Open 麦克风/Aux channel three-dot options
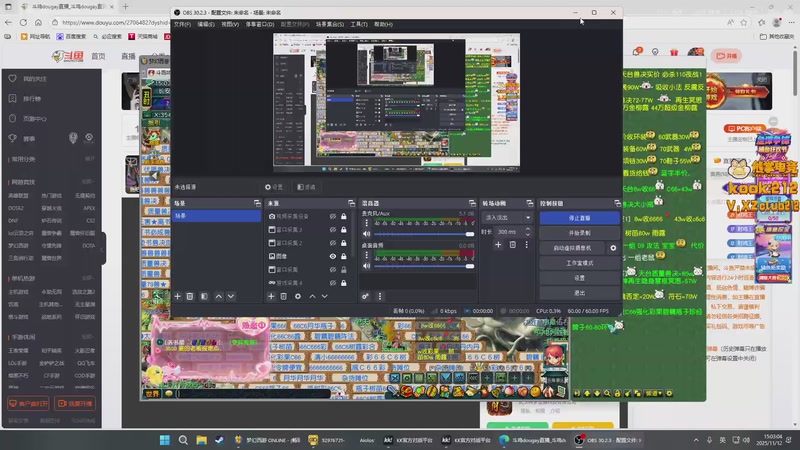Screen dimensions: 800x450 tap(366, 223)
